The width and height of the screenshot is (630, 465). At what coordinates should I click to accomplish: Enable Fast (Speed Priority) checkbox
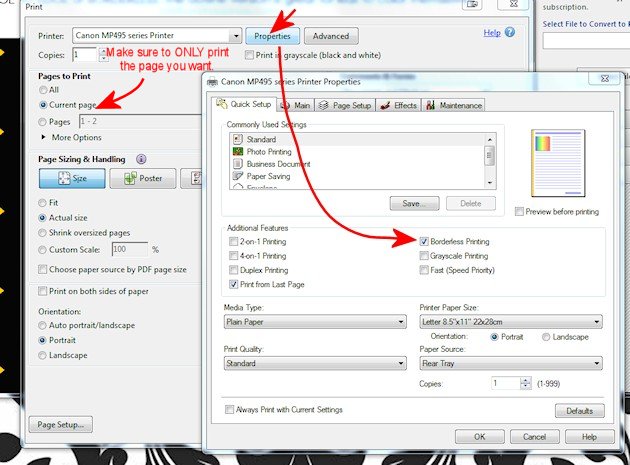click(x=424, y=270)
